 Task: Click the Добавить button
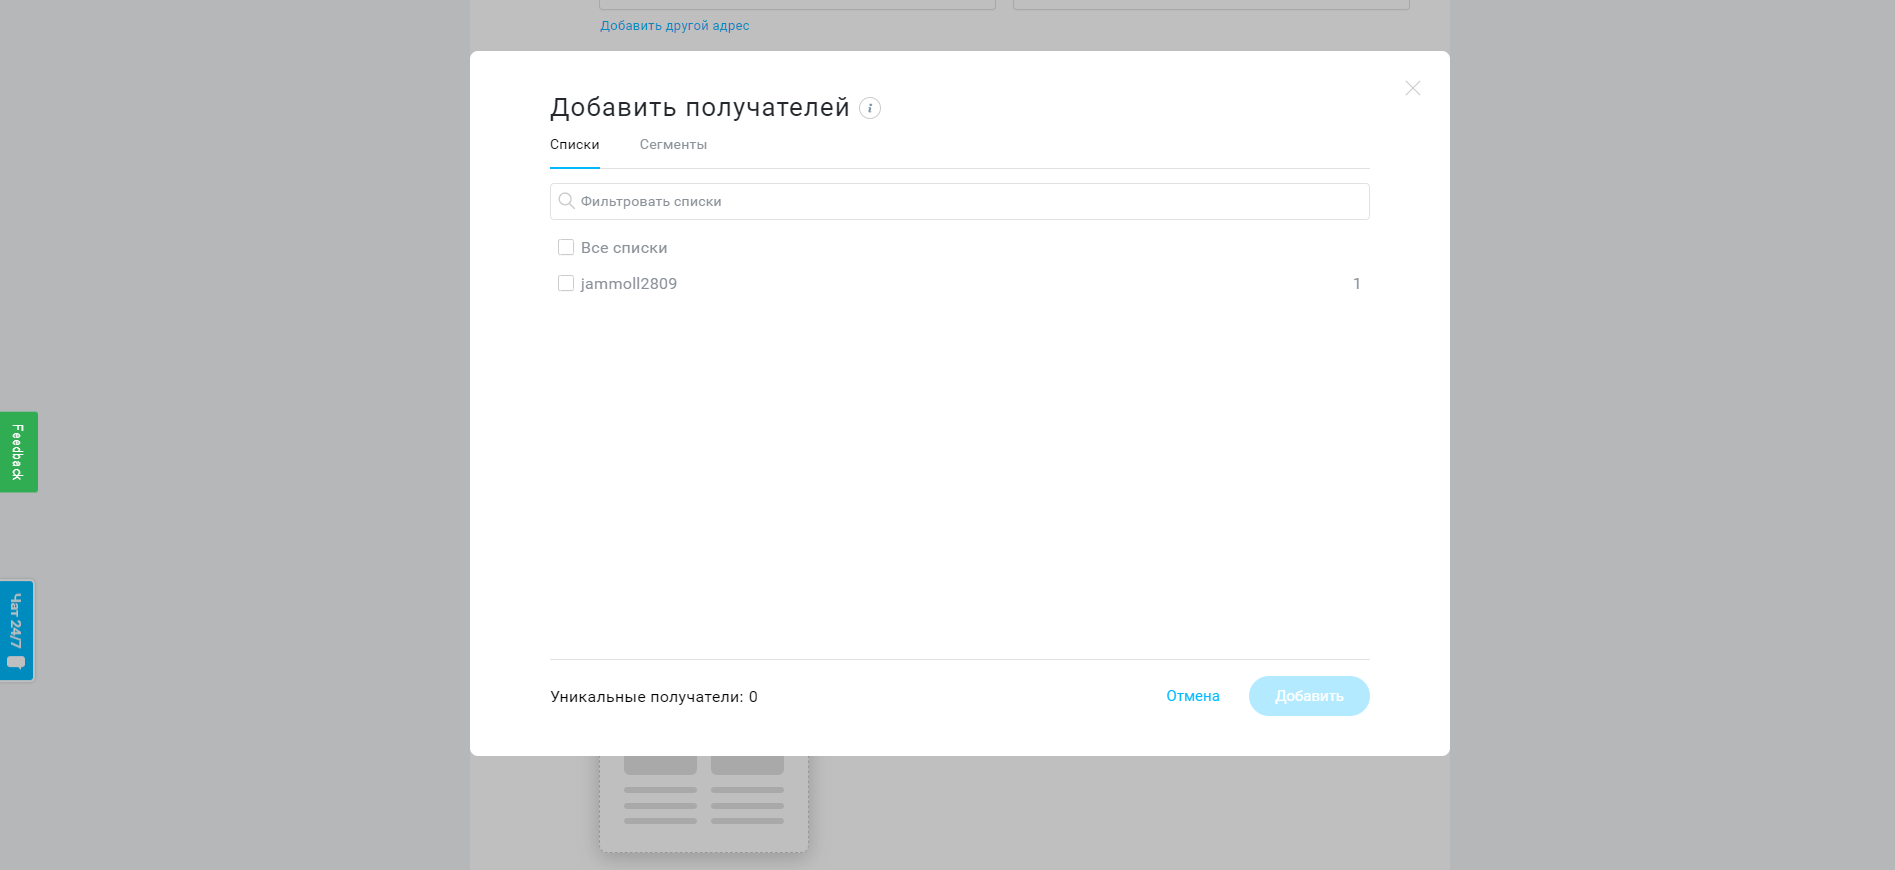point(1309,696)
